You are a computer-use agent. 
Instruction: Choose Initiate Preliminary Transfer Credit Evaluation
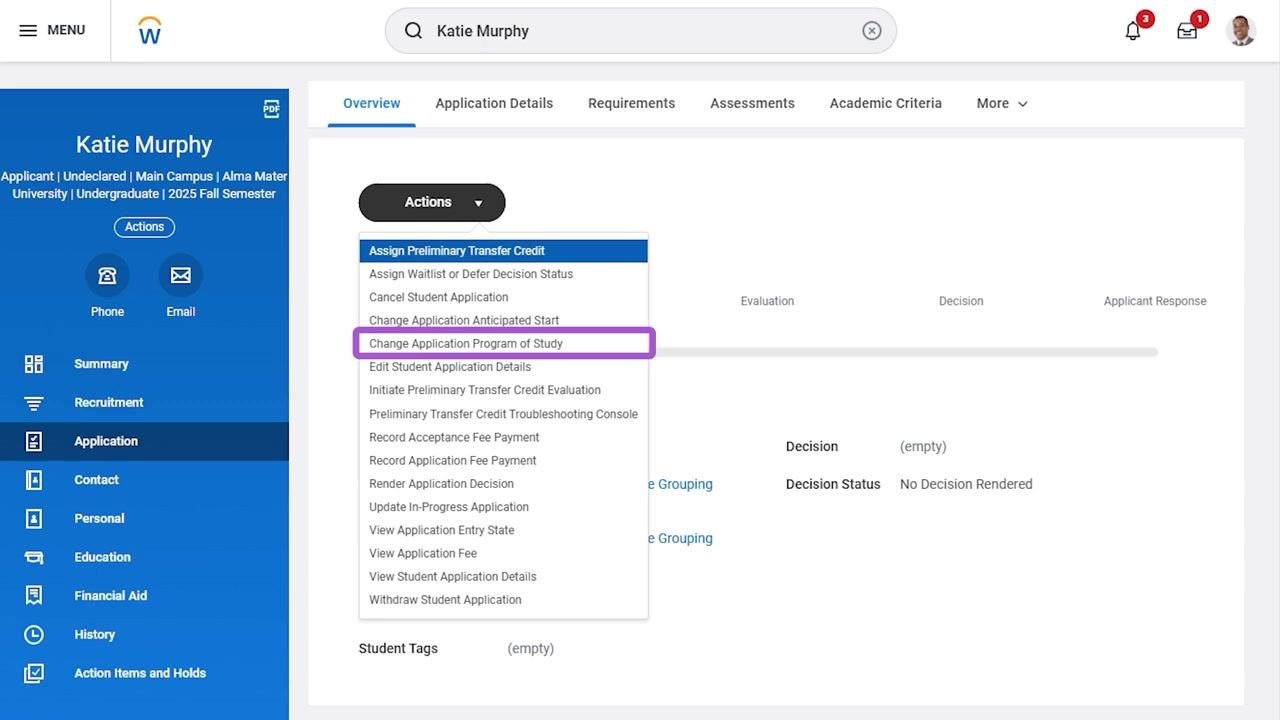tap(504, 390)
